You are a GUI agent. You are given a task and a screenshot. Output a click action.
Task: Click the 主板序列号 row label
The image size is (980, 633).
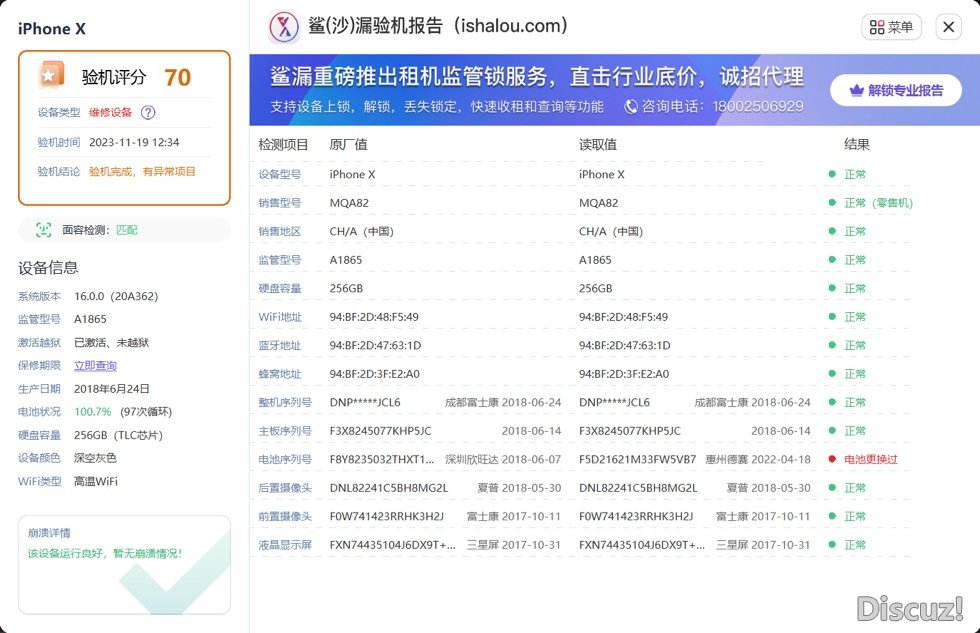coord(285,431)
